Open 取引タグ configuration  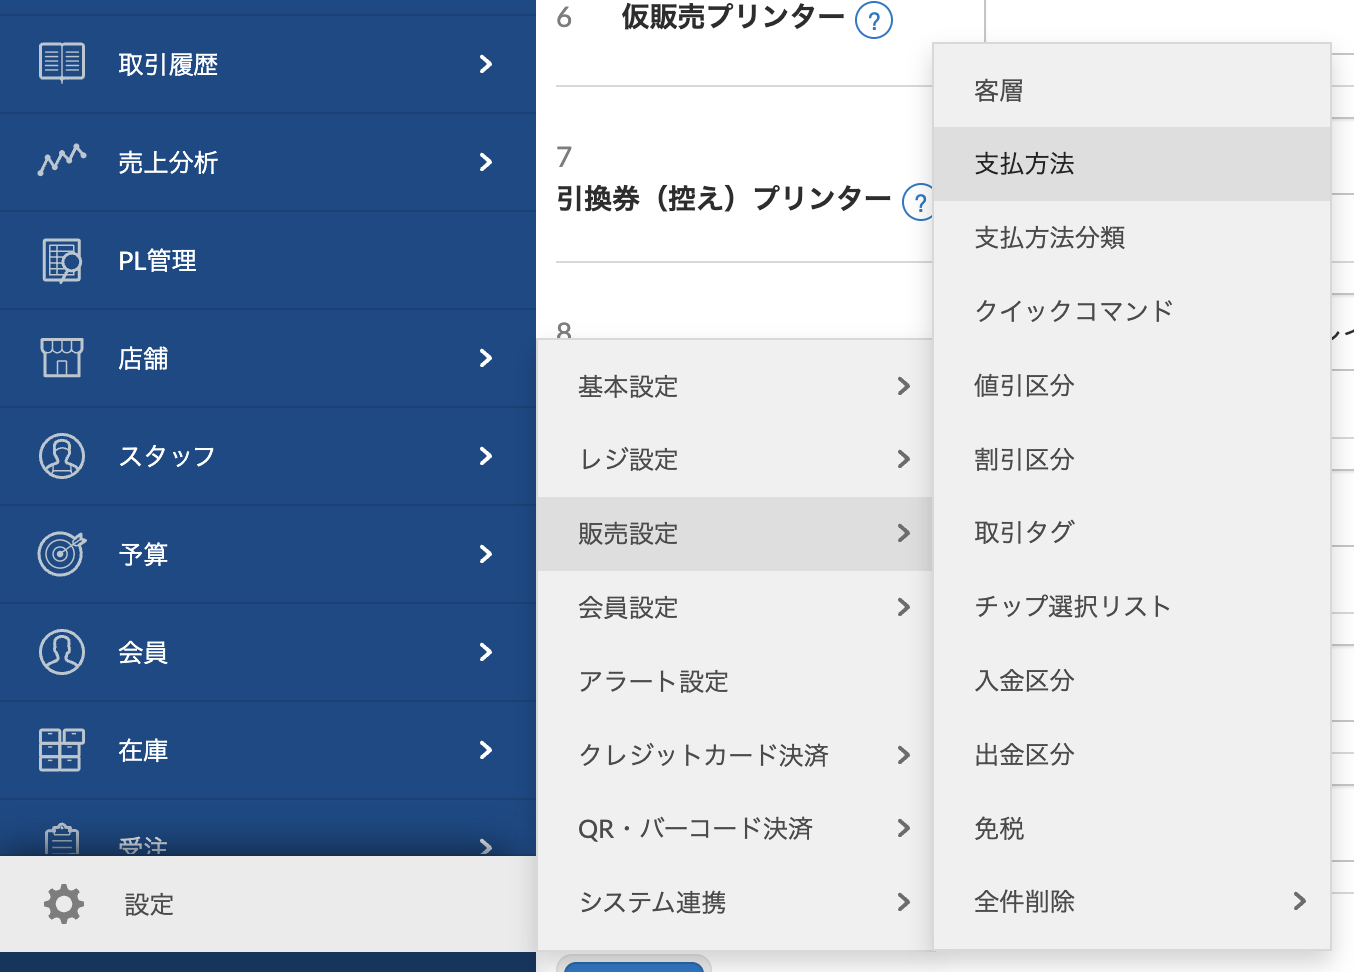[1023, 532]
